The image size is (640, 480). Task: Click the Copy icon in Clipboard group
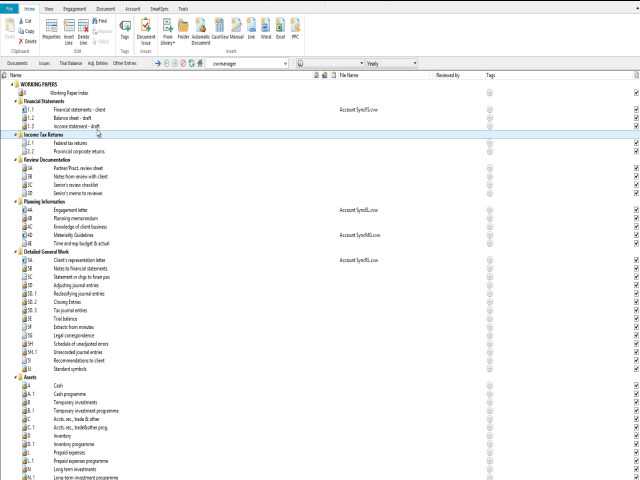click(x=21, y=31)
